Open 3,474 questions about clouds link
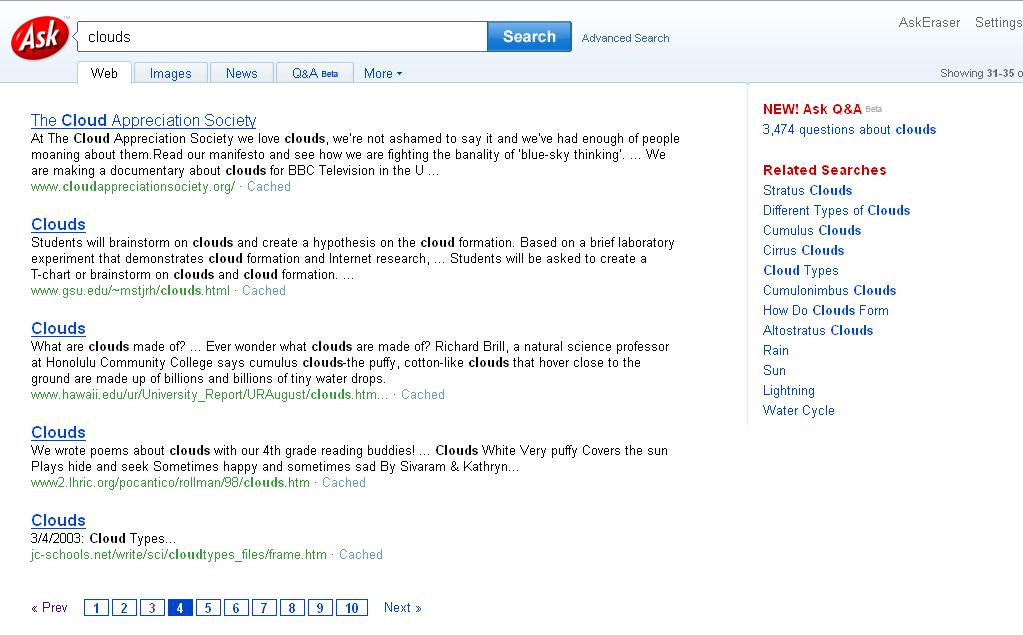Viewport: 1023px width, 635px height. pos(849,129)
